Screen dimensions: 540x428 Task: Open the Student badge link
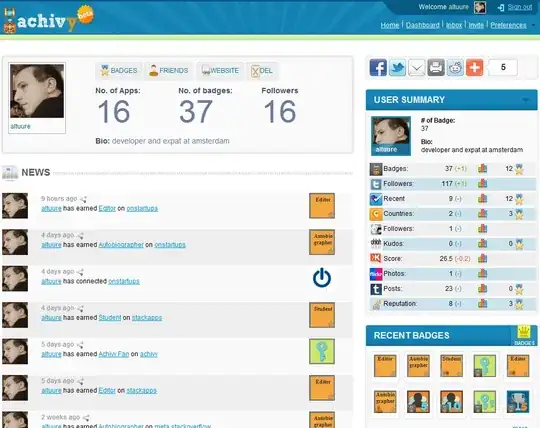(110, 317)
